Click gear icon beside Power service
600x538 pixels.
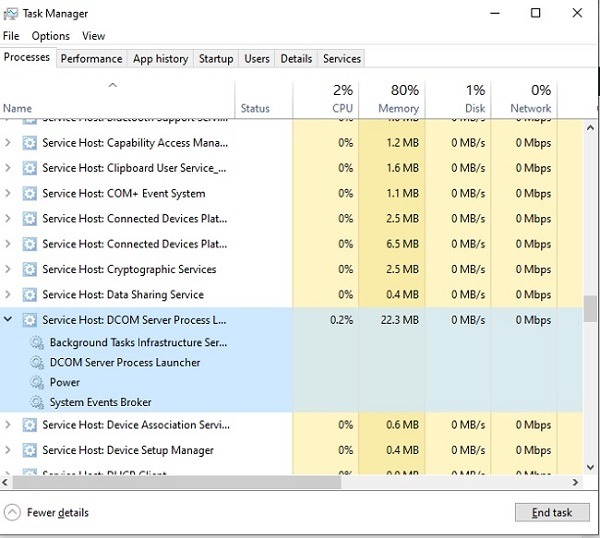tap(37, 382)
